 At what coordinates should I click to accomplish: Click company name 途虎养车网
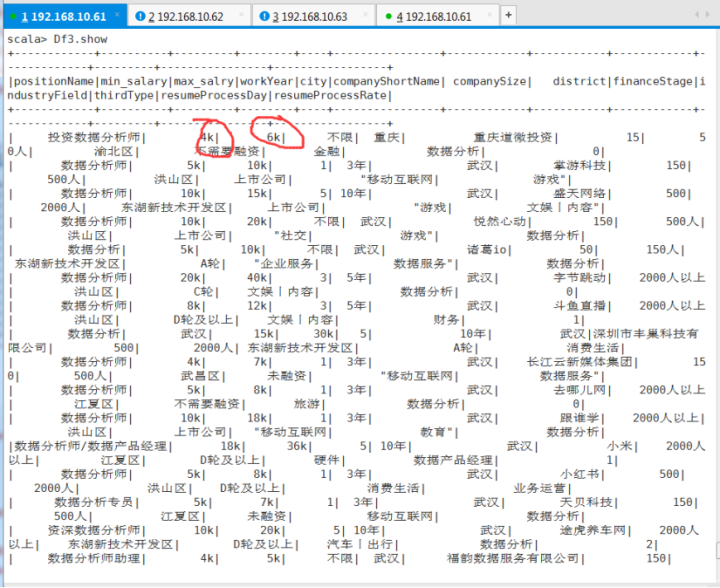[593, 530]
